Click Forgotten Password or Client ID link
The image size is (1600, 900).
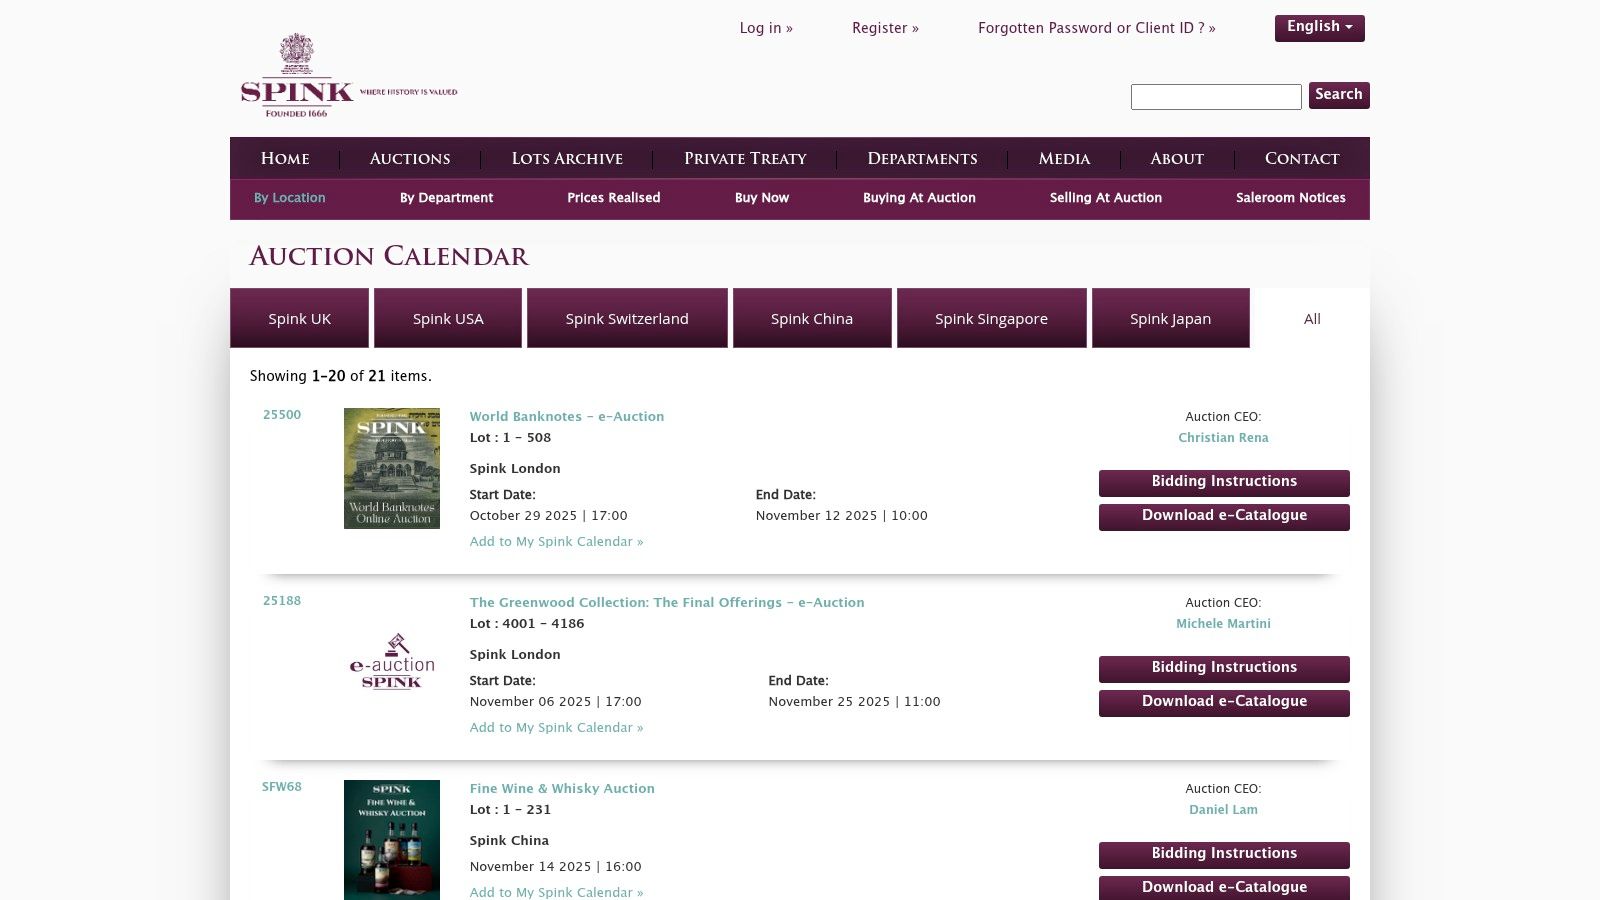(x=1096, y=28)
